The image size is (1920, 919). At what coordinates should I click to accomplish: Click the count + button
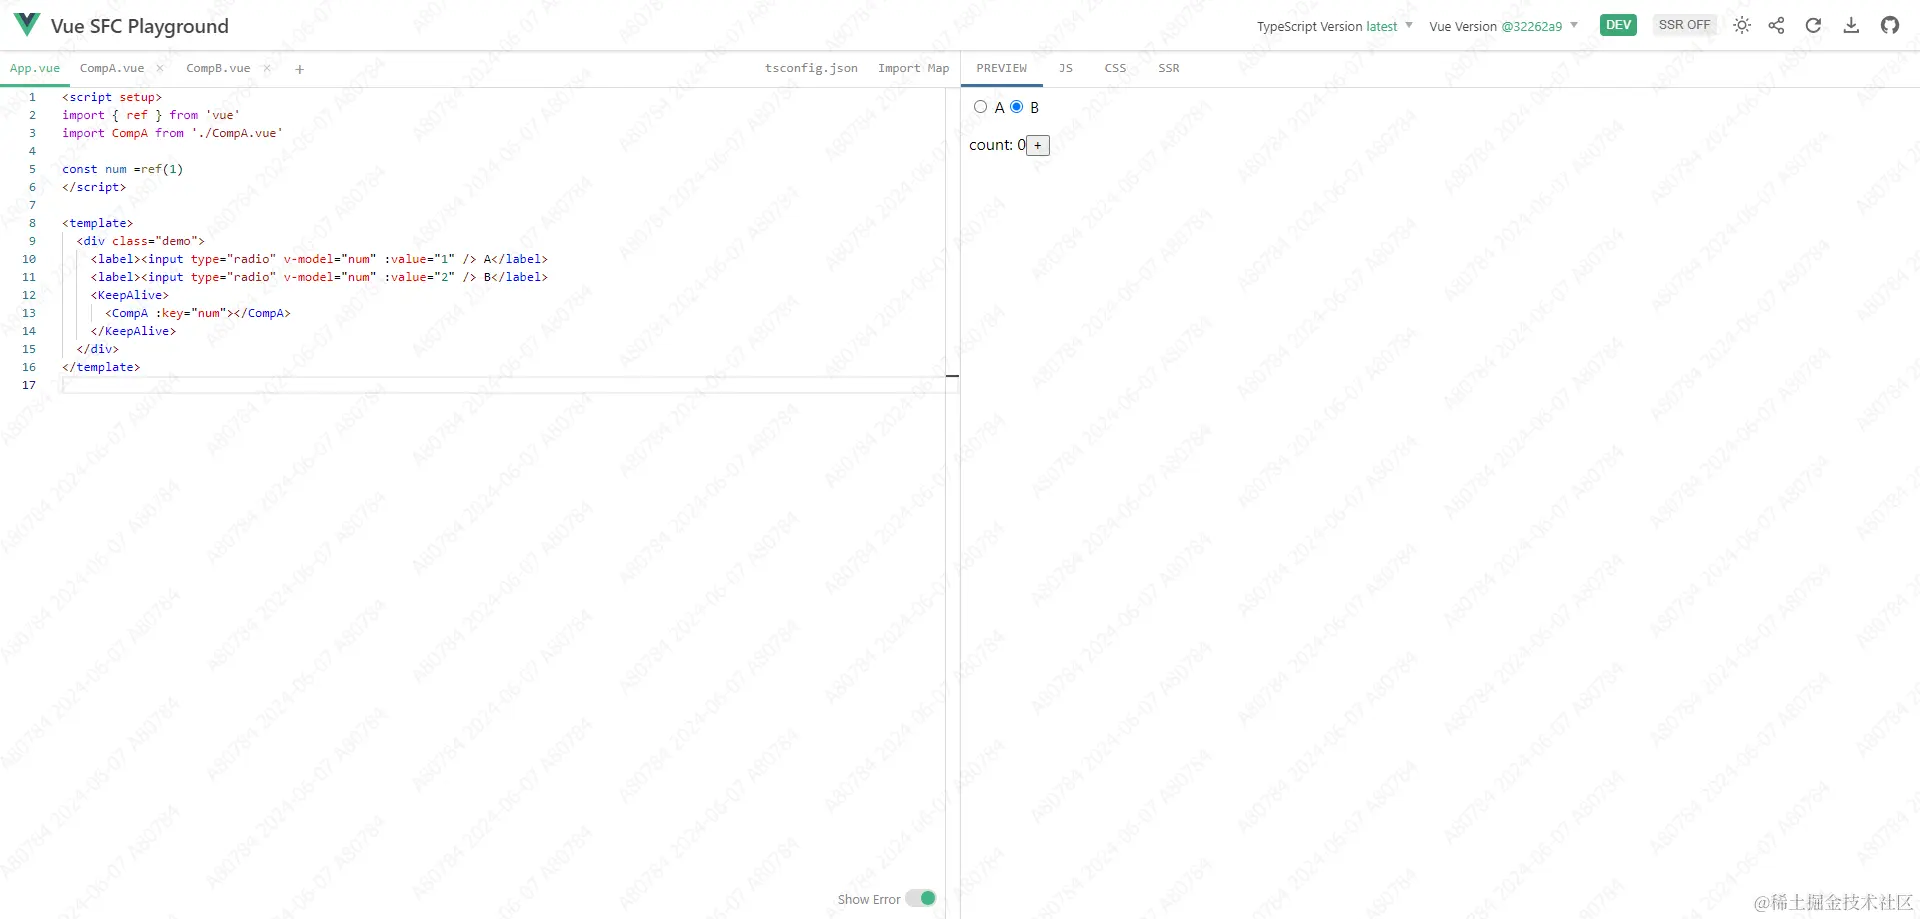tap(1038, 146)
